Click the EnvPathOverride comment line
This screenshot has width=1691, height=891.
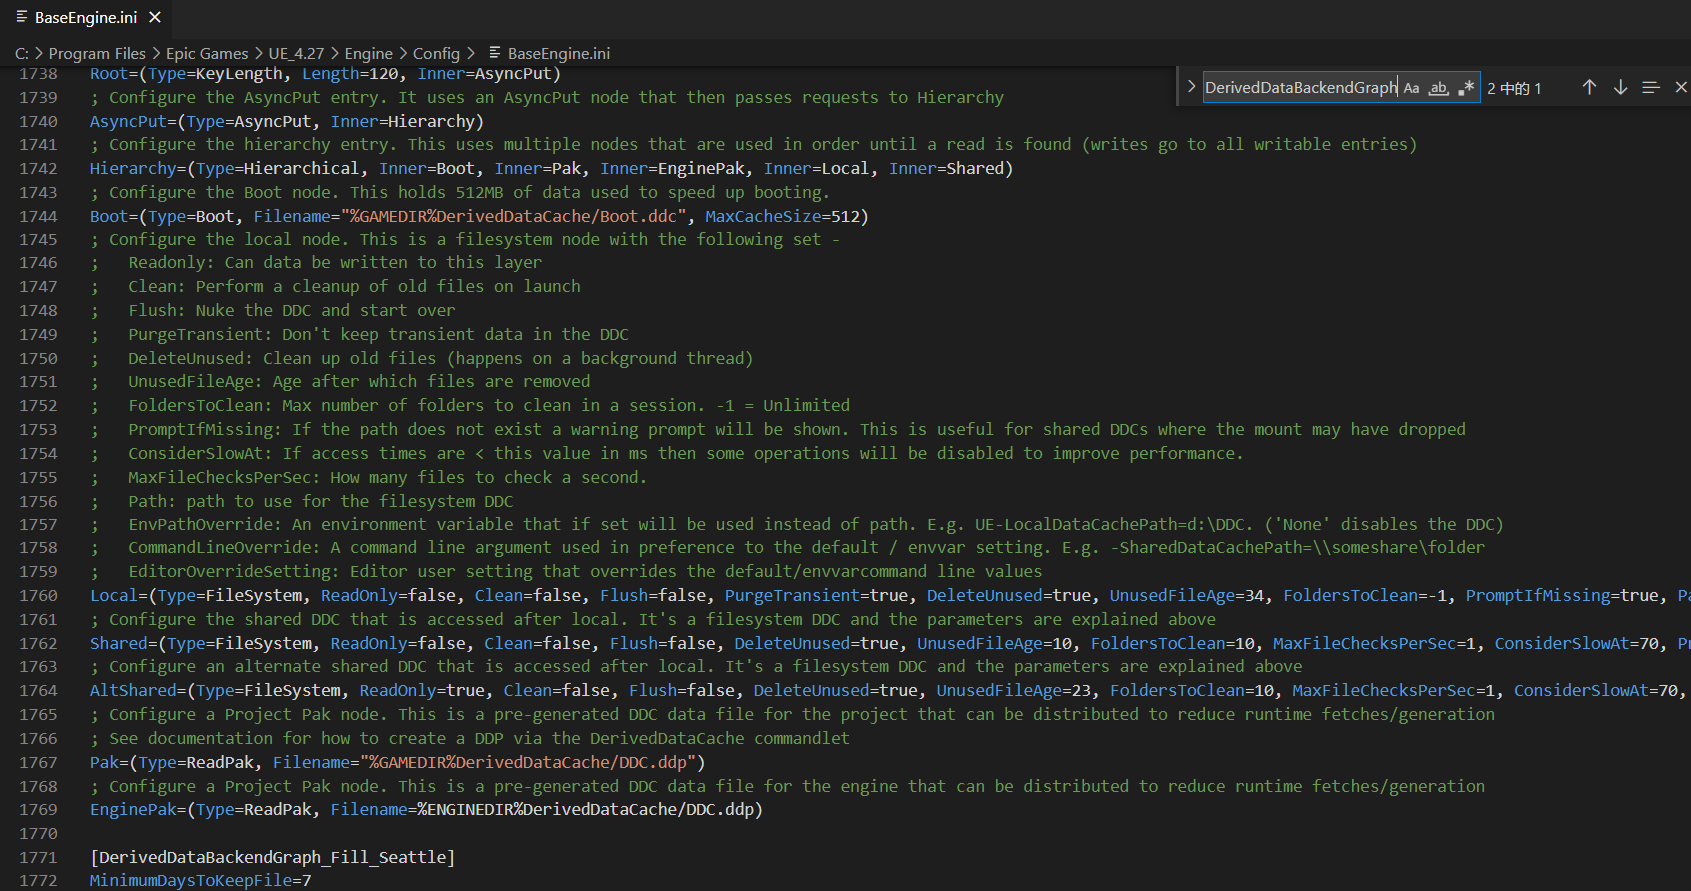(x=797, y=525)
